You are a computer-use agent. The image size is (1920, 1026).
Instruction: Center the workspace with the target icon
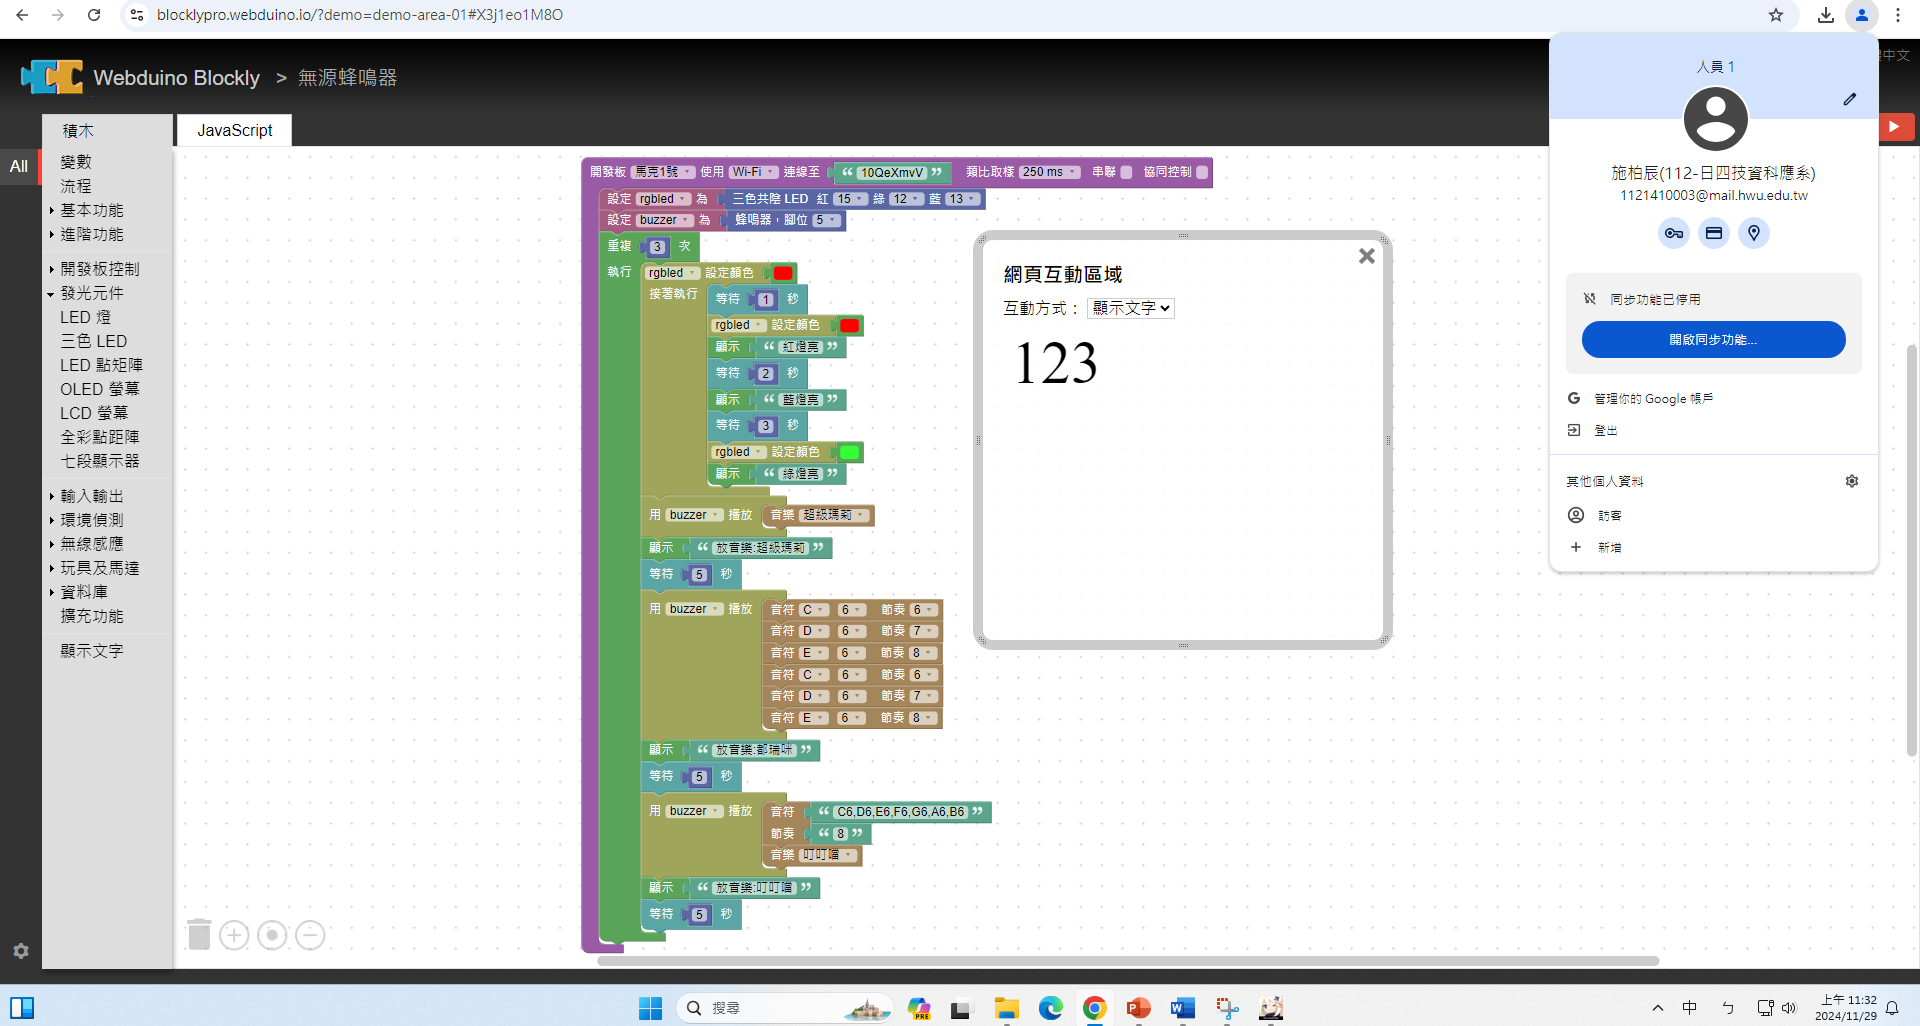[272, 935]
